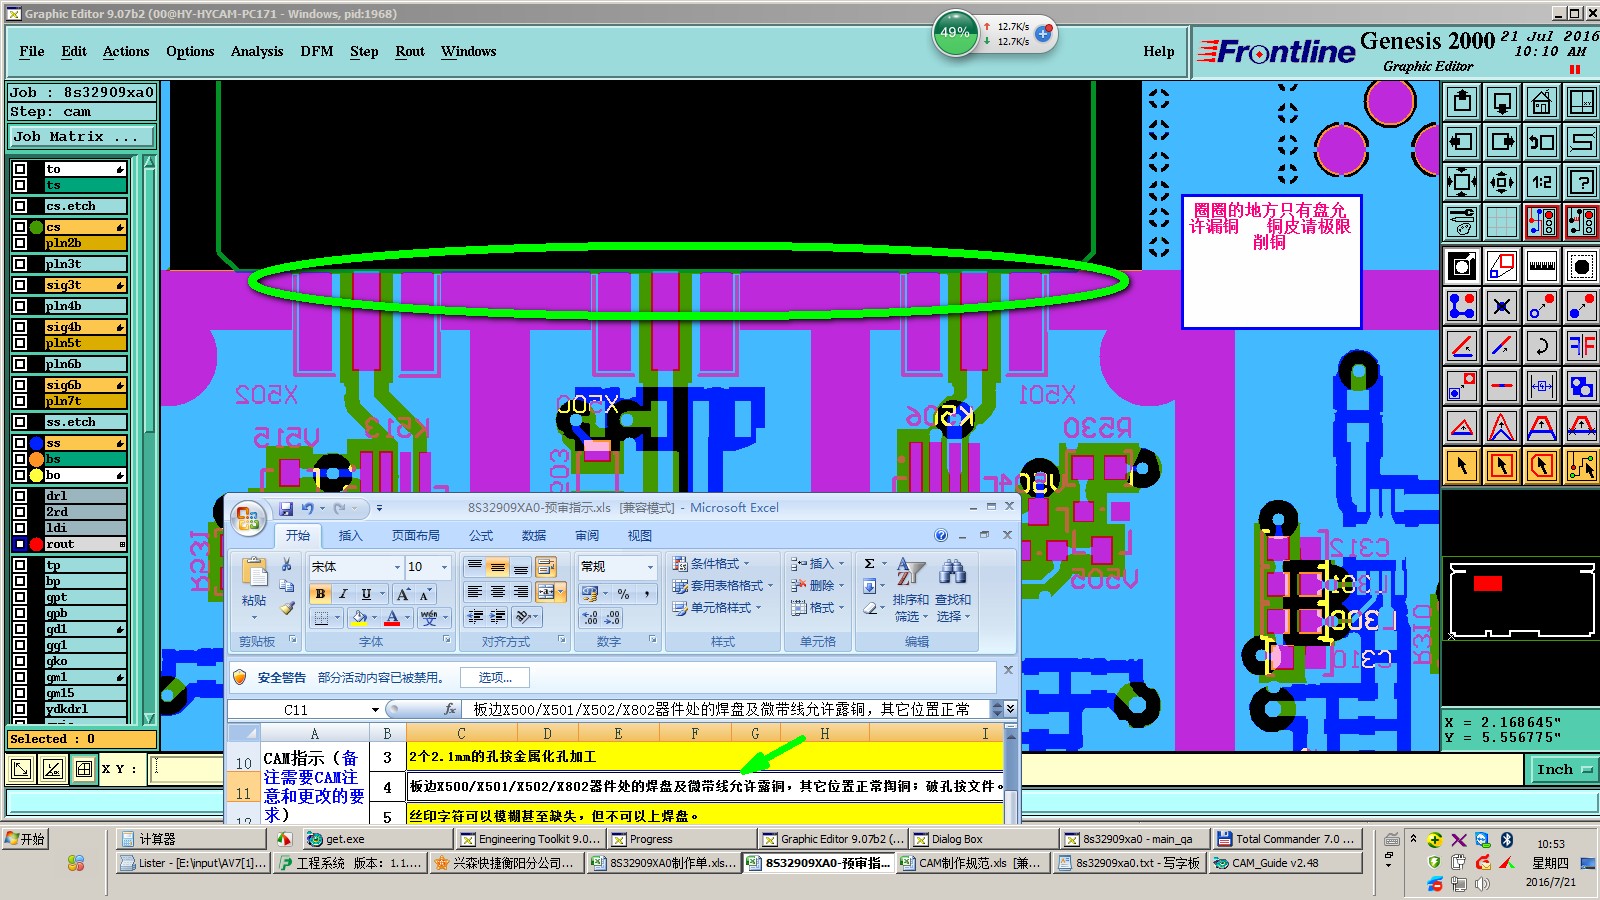
Task: Click the Windows 开始 start button
Action: (26, 838)
